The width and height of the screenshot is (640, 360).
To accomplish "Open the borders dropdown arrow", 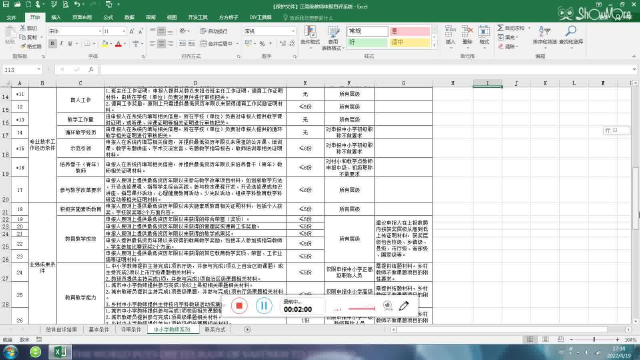I will tap(94, 44).
